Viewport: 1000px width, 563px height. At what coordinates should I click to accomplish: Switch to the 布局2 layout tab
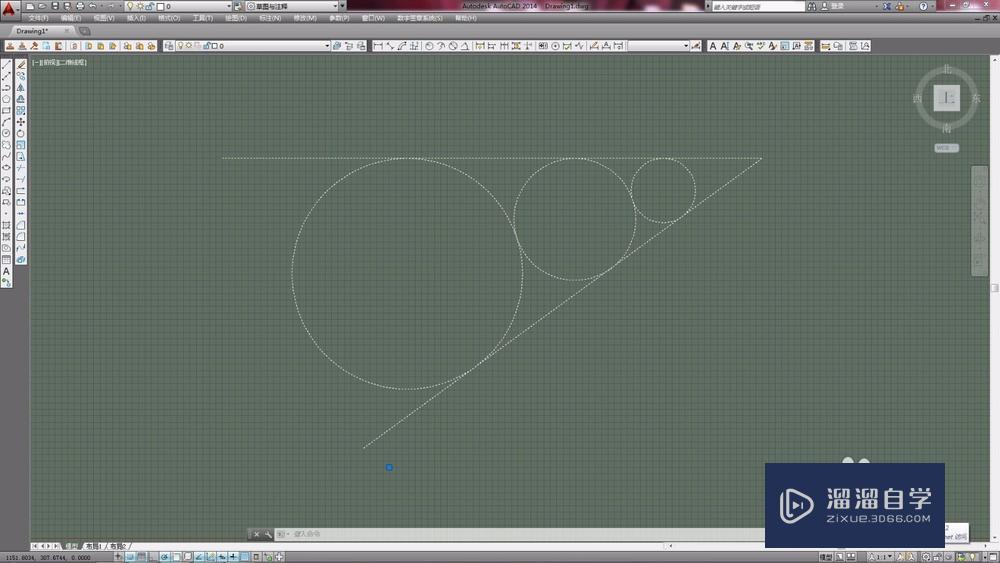click(117, 546)
